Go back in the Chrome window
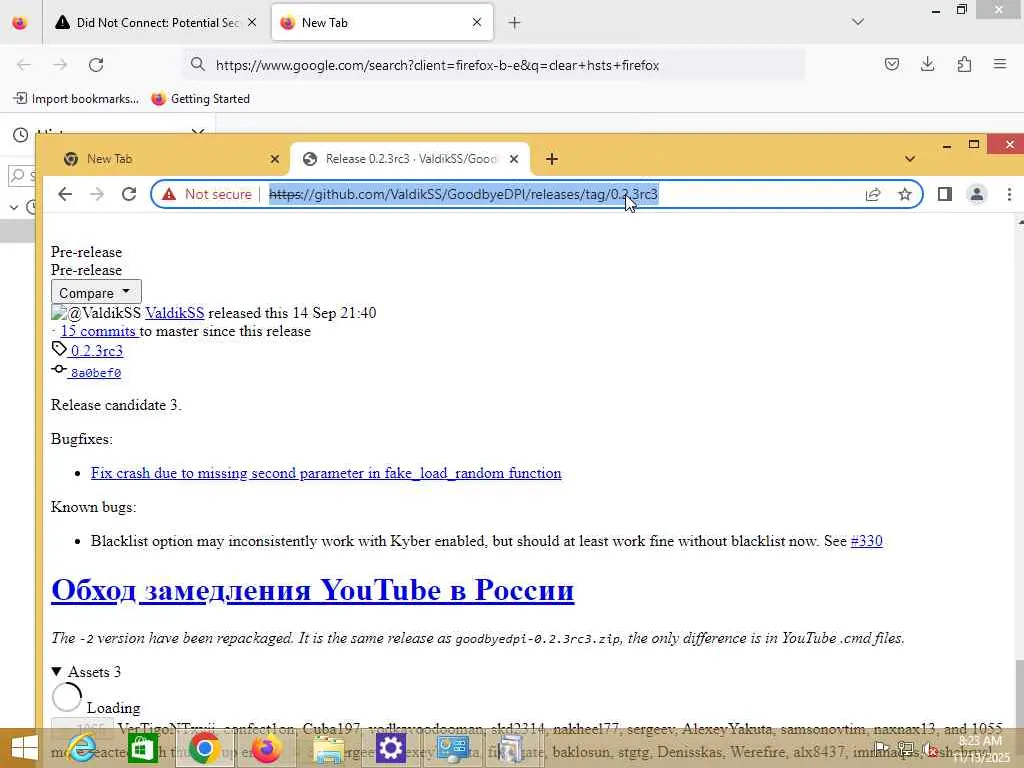Screen dimensions: 1024x768 65,194
